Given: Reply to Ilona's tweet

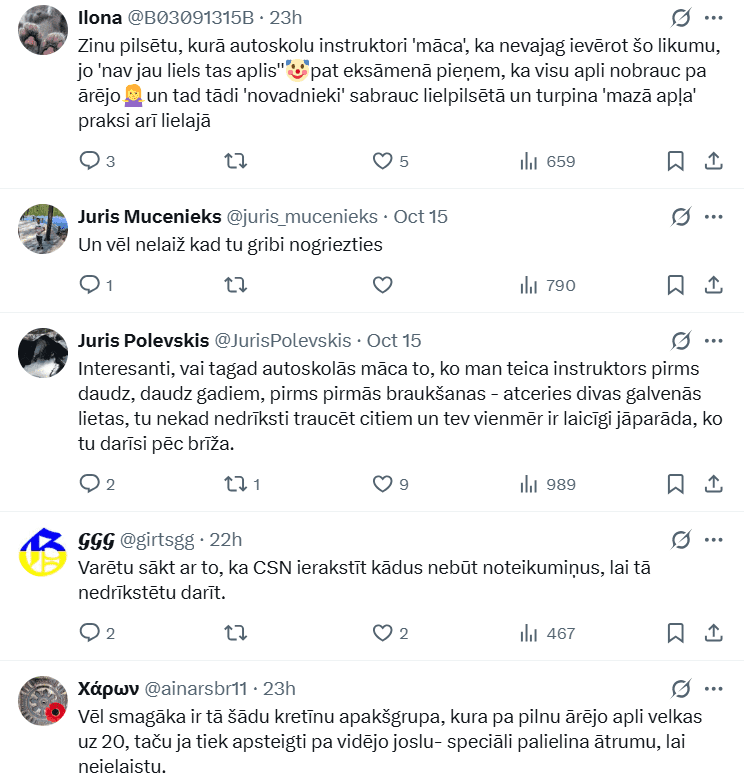Looking at the screenshot, I should 90,161.
